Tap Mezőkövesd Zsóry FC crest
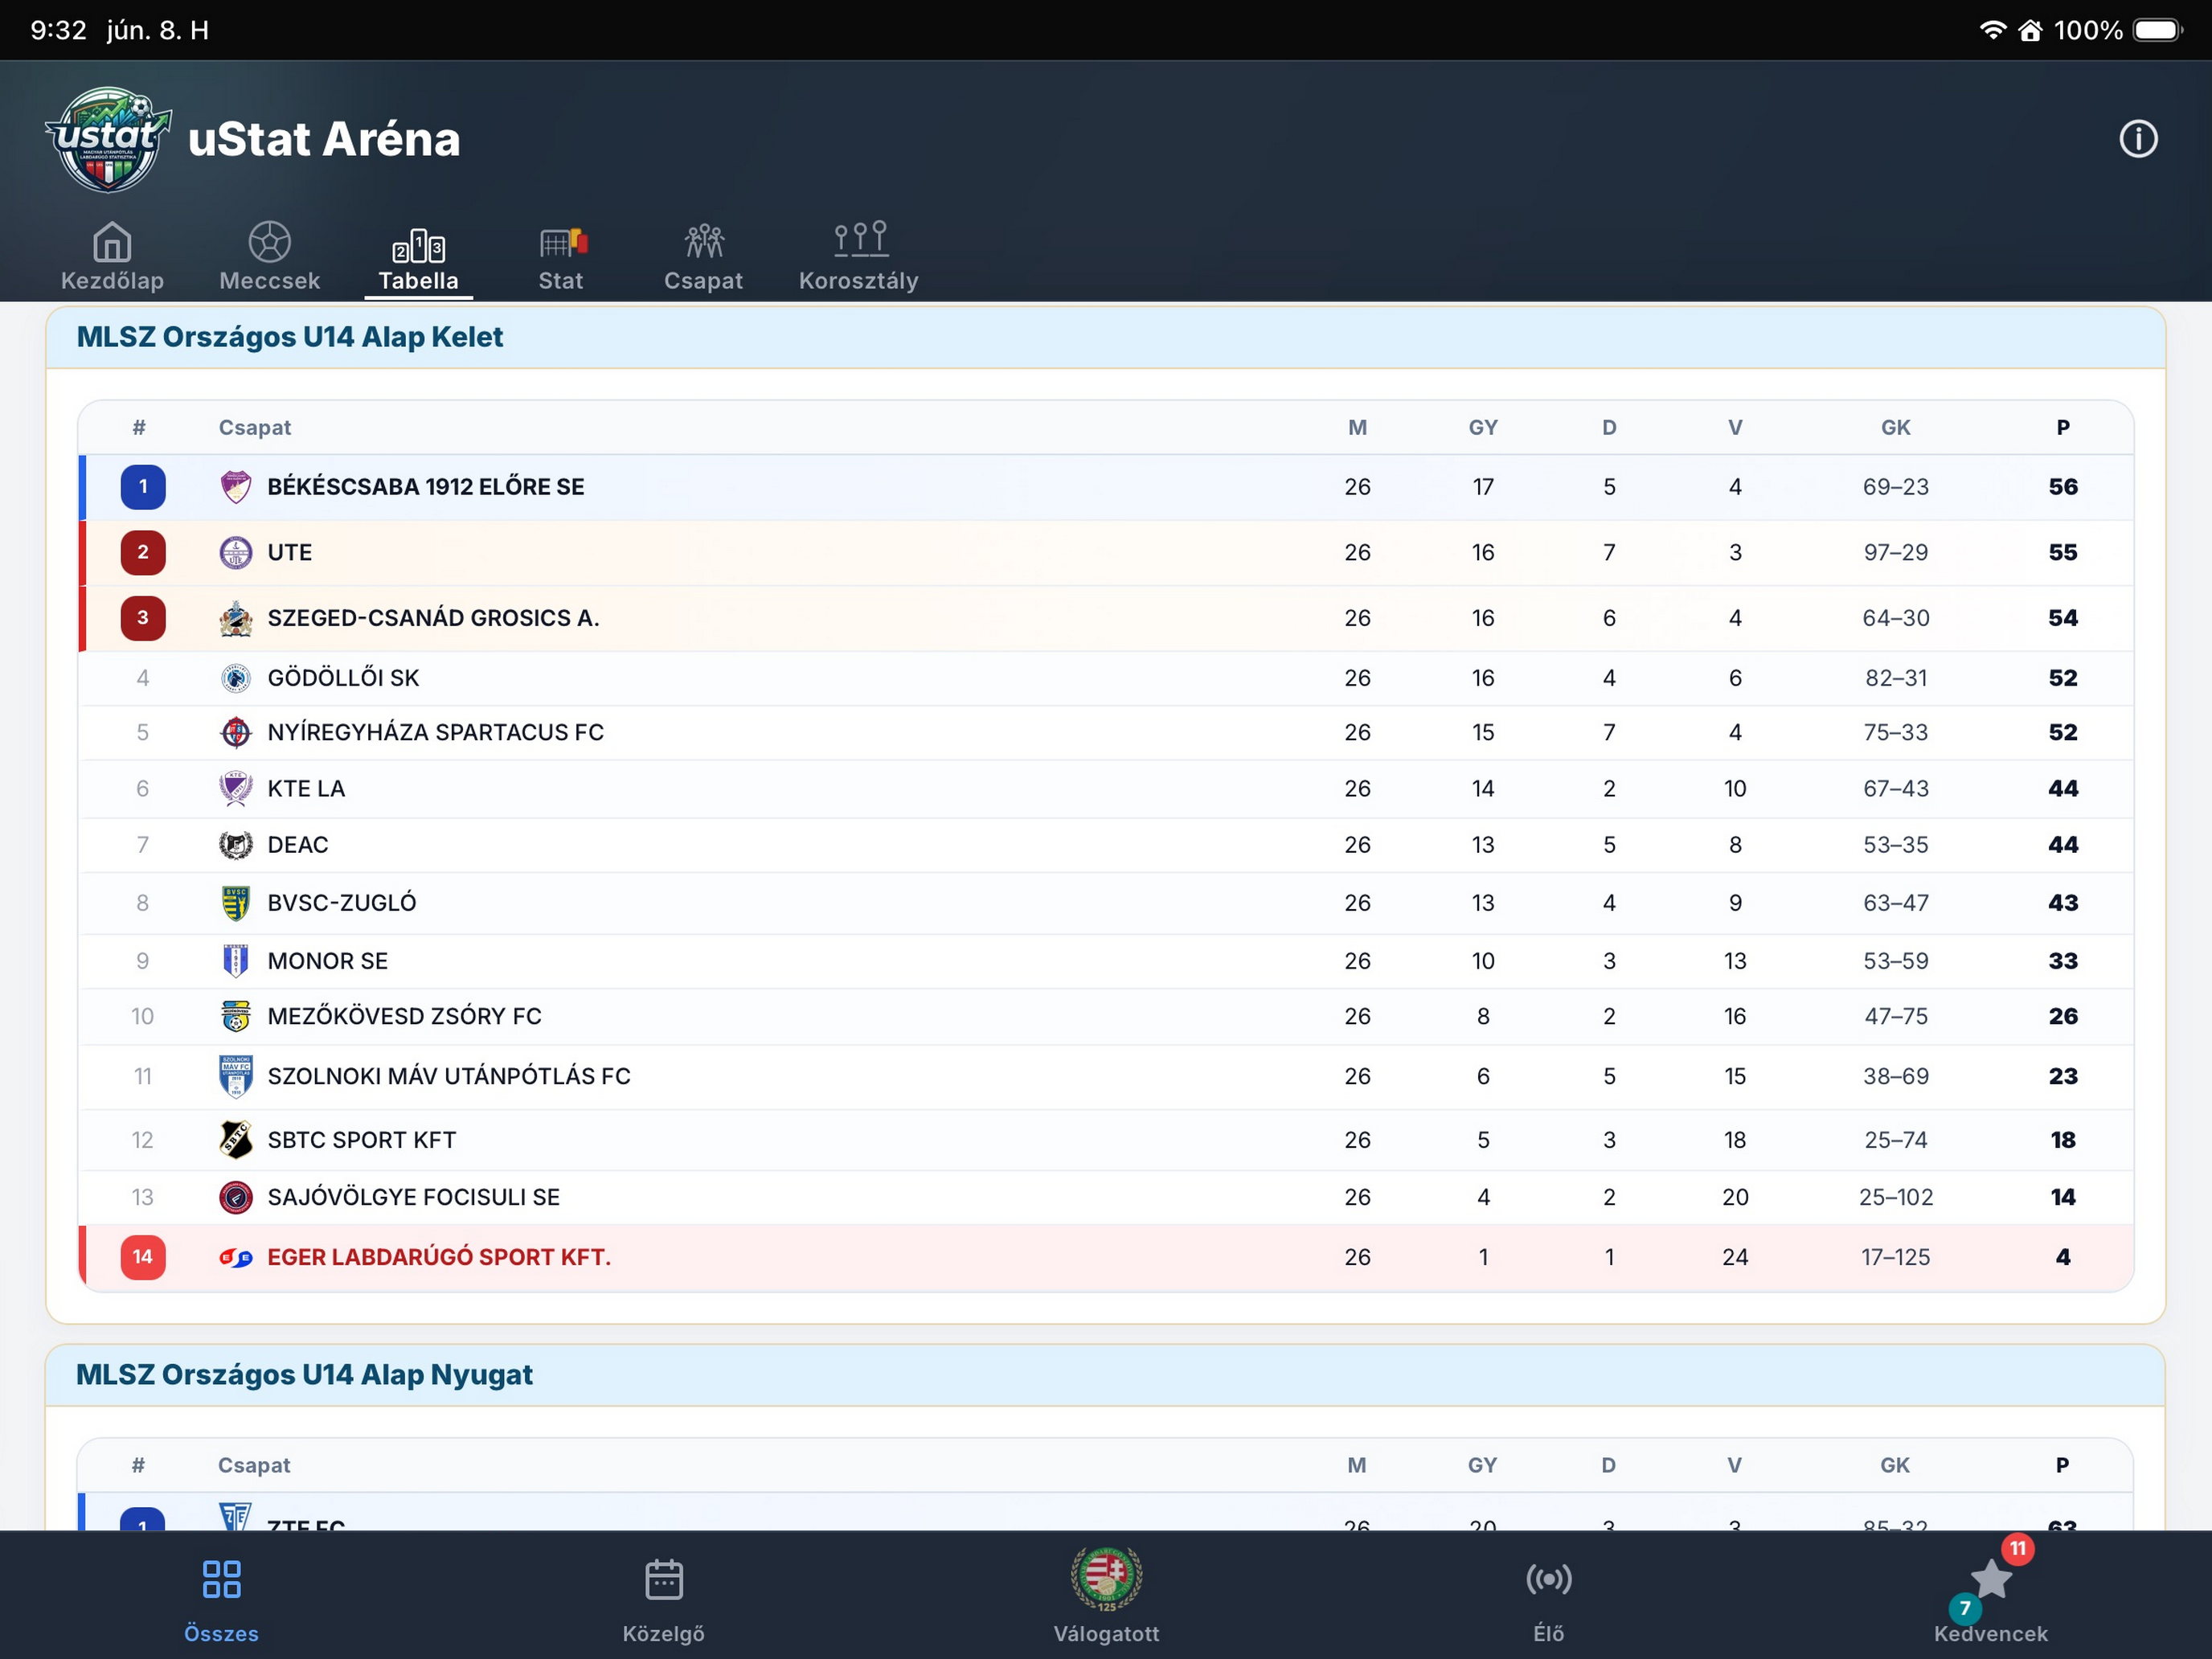The image size is (2212, 1659). tap(236, 1016)
